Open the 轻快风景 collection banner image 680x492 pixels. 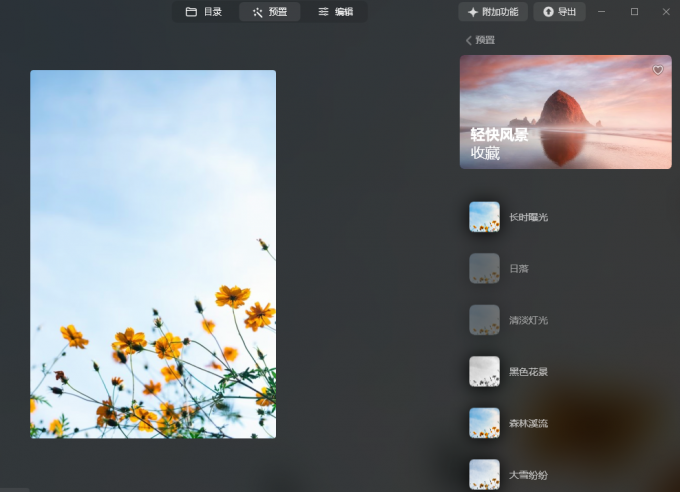click(566, 112)
